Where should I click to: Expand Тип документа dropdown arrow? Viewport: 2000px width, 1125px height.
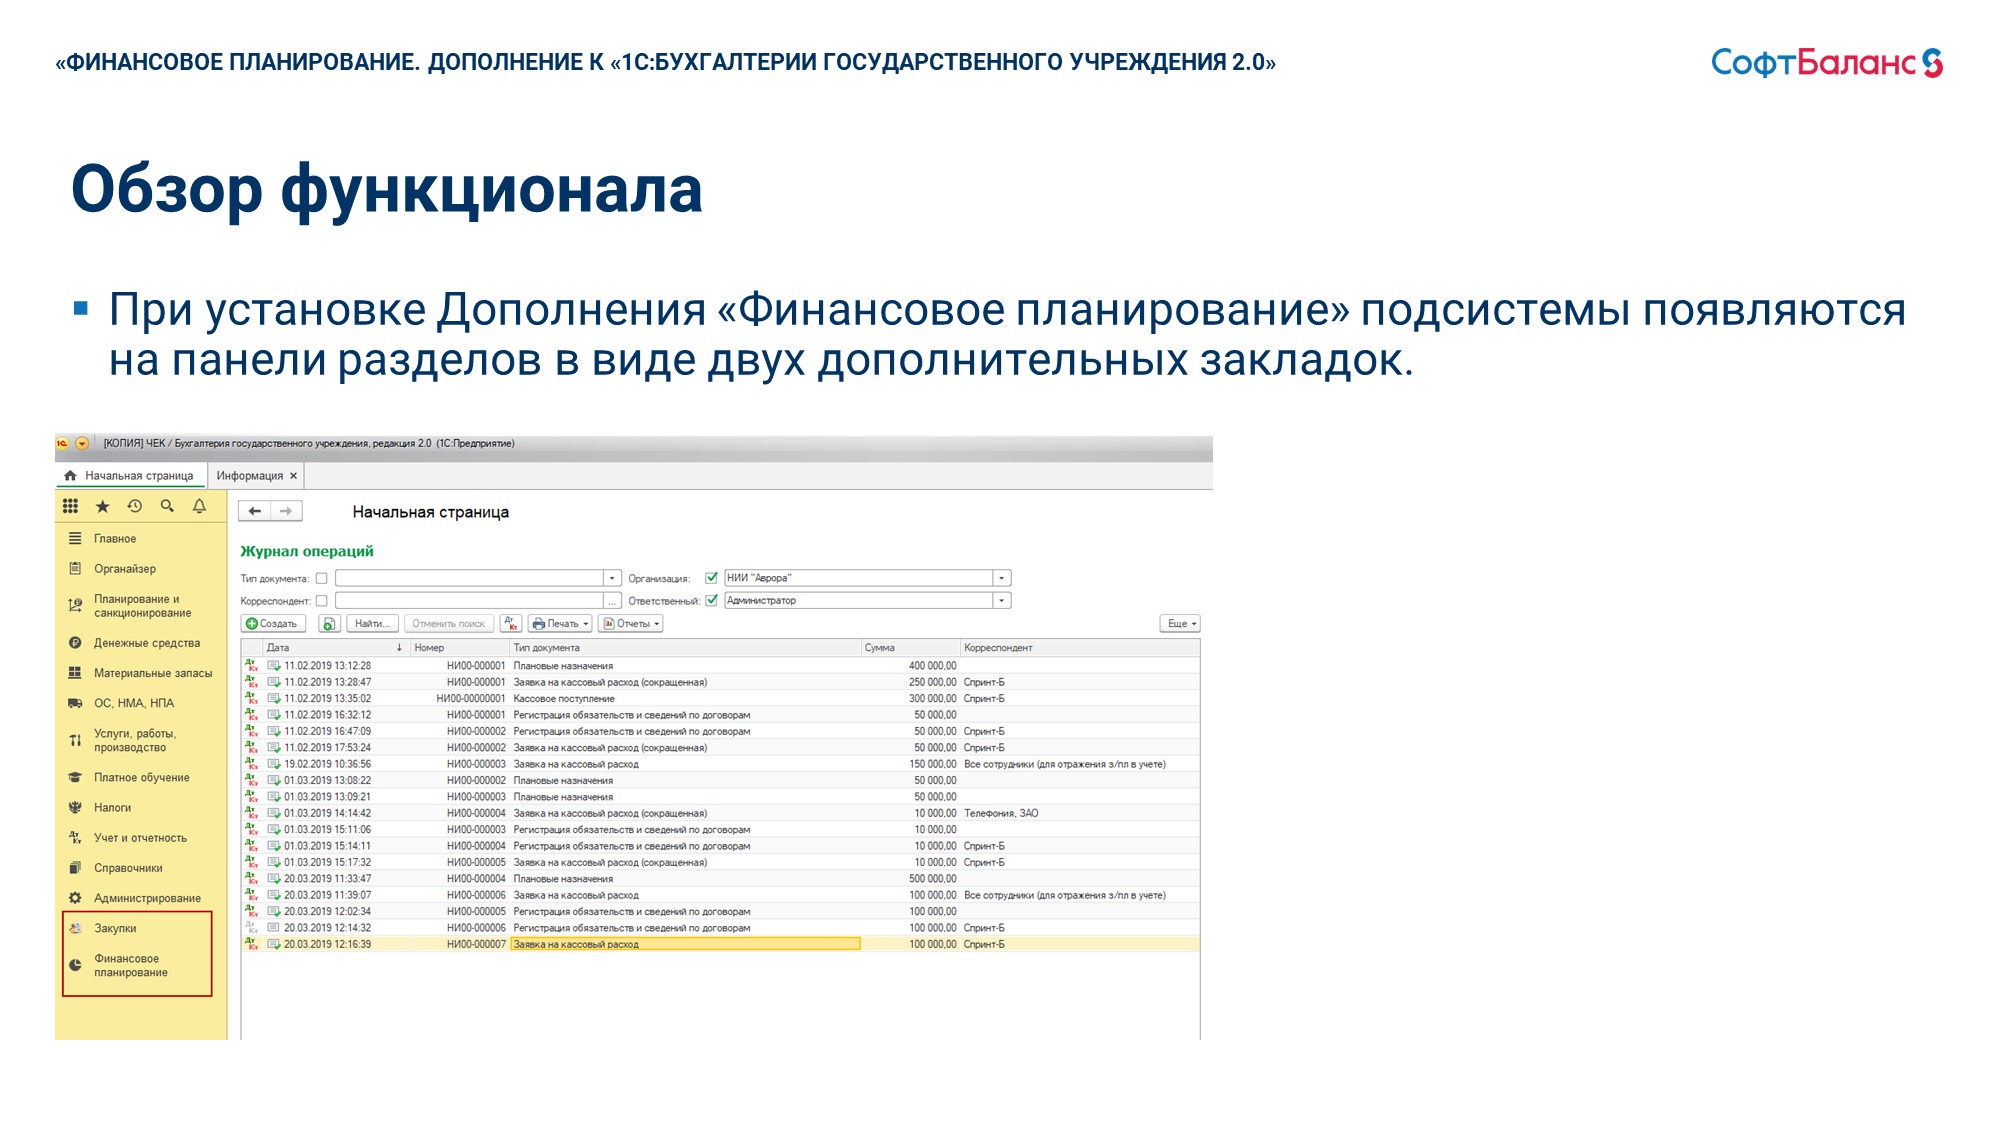[x=612, y=578]
